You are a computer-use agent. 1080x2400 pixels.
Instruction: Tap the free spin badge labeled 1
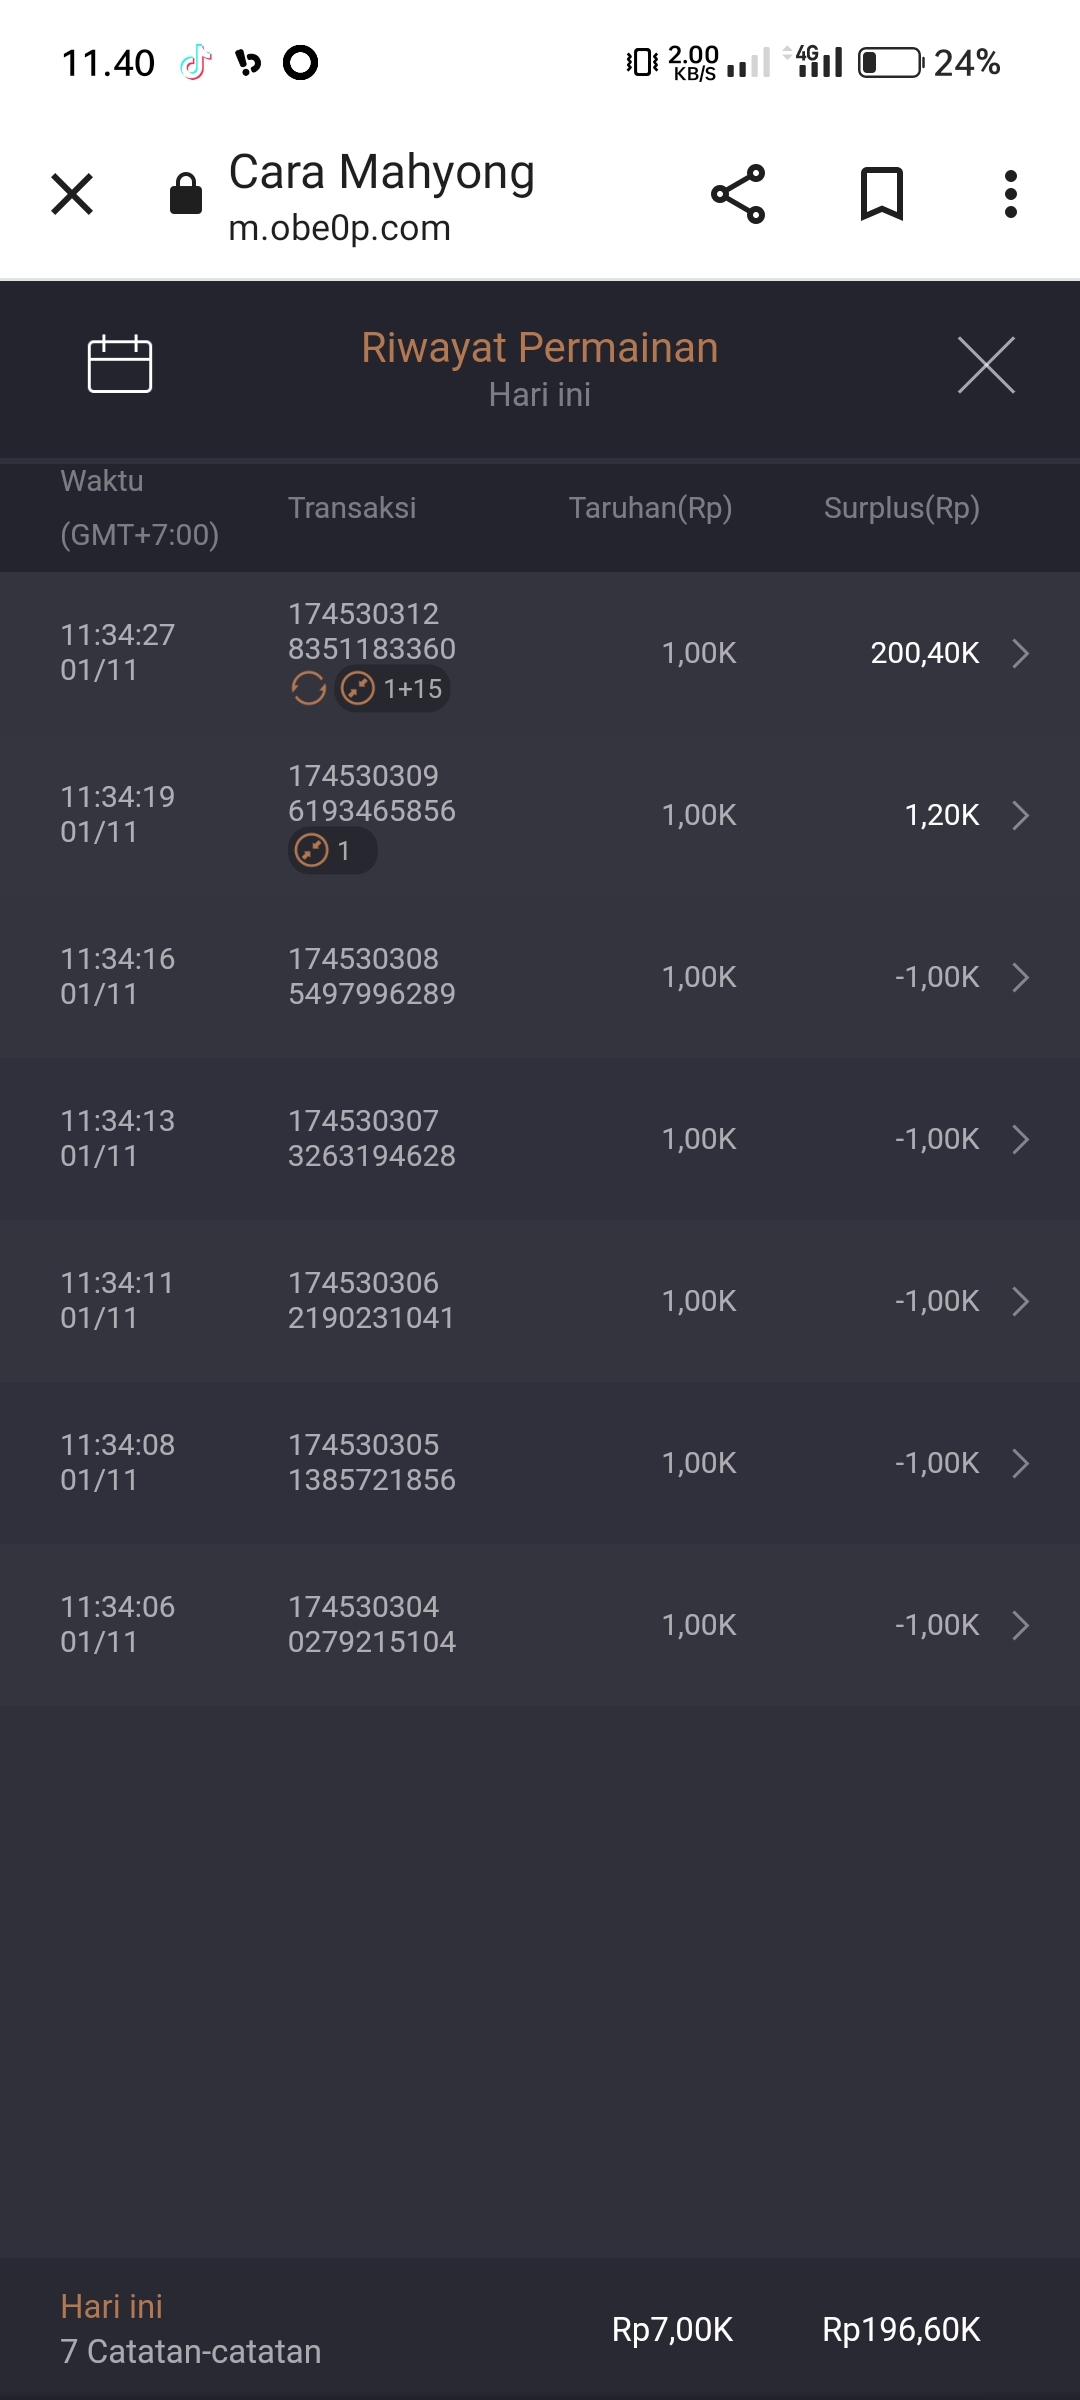coord(332,851)
